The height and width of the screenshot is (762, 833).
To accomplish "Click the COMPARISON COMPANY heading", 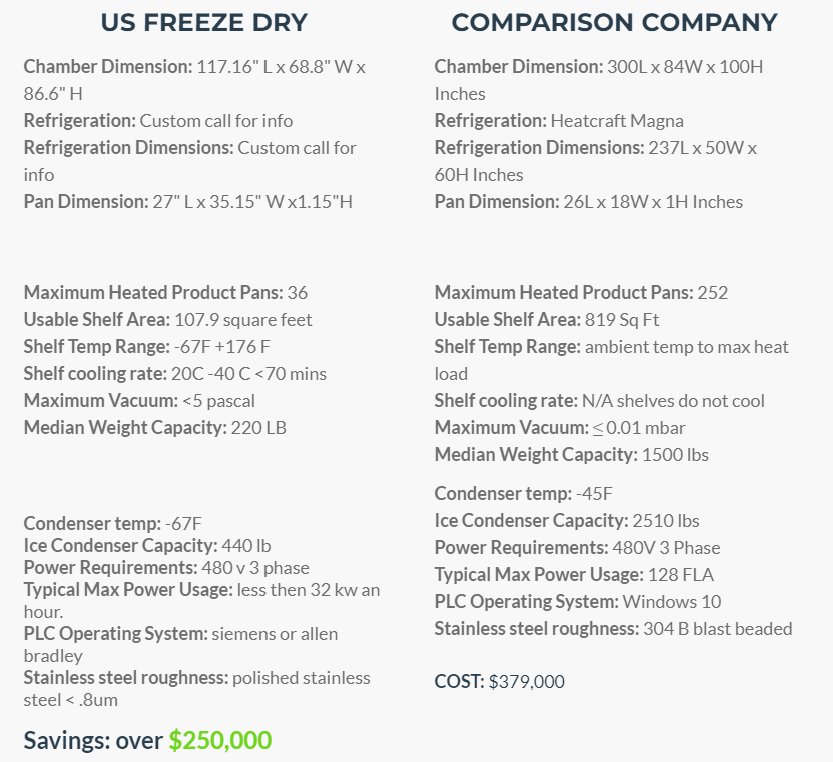I will [x=614, y=23].
